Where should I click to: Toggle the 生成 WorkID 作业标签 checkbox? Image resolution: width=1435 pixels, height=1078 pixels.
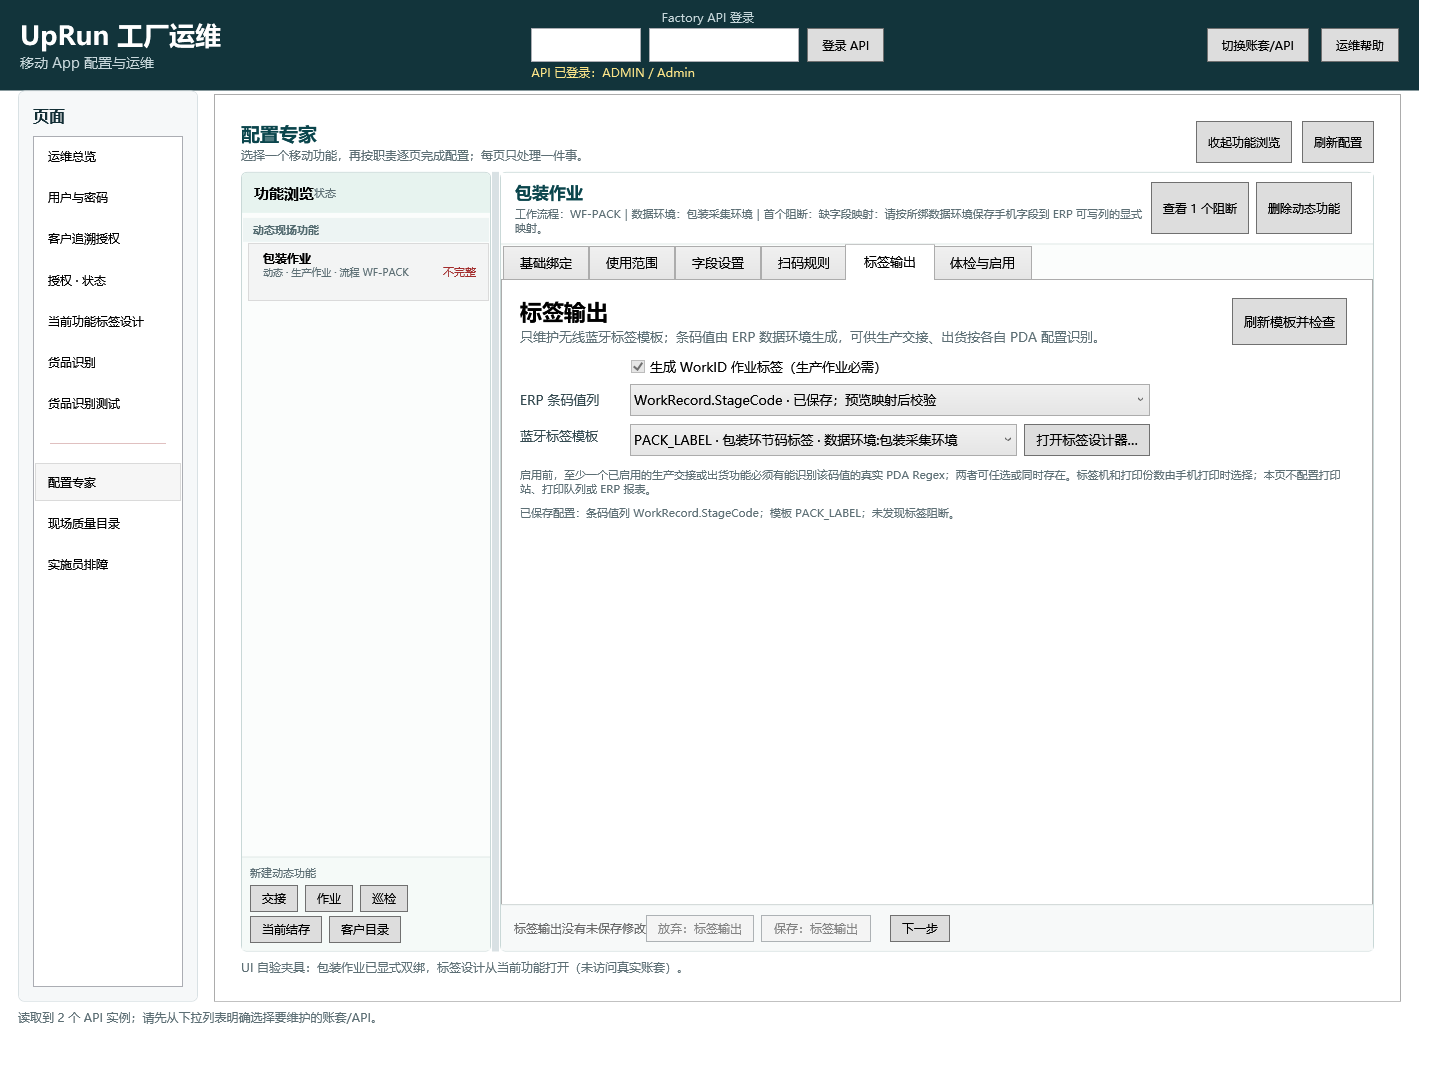pyautogui.click(x=638, y=367)
